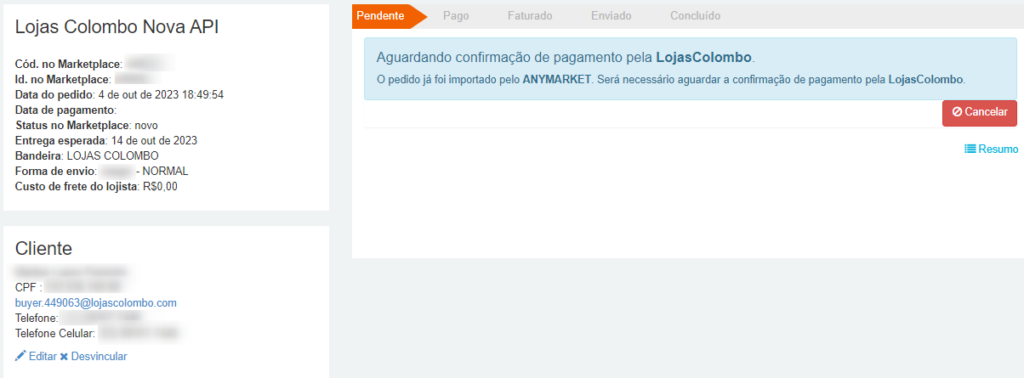The image size is (1024, 378).
Task: Click the ban icon inside Cancelar button
Action: [x=957, y=112]
